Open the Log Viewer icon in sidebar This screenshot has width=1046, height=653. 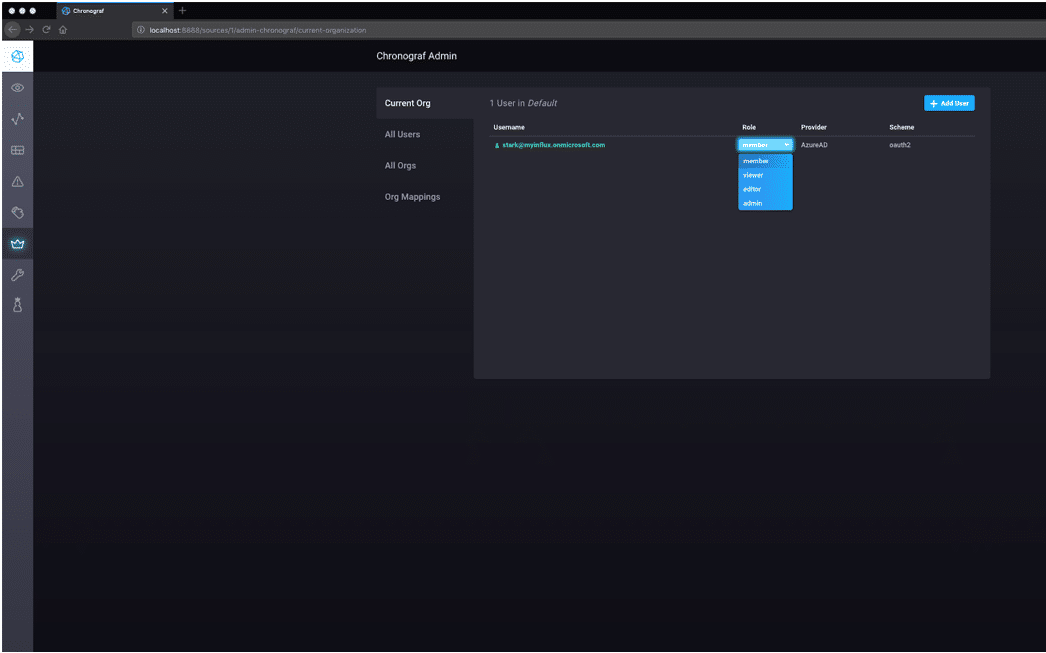coord(17,212)
